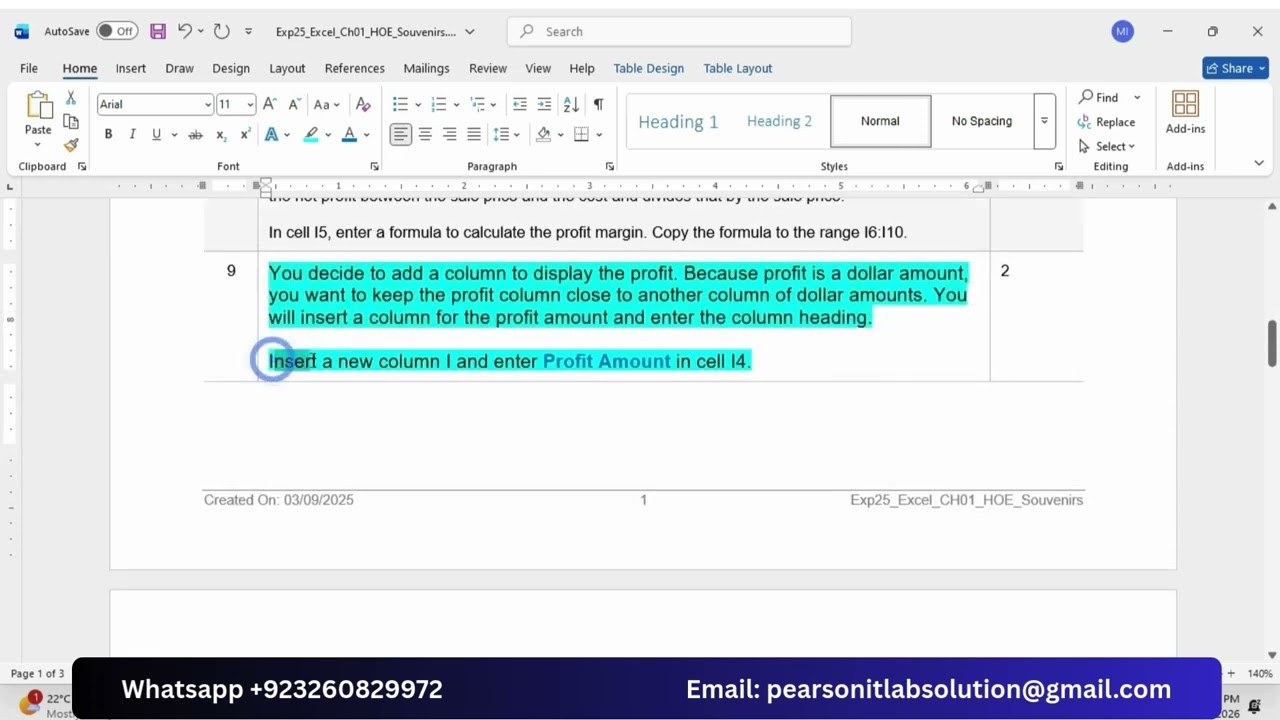
Task: Toggle Underline formatting
Action: click(156, 134)
